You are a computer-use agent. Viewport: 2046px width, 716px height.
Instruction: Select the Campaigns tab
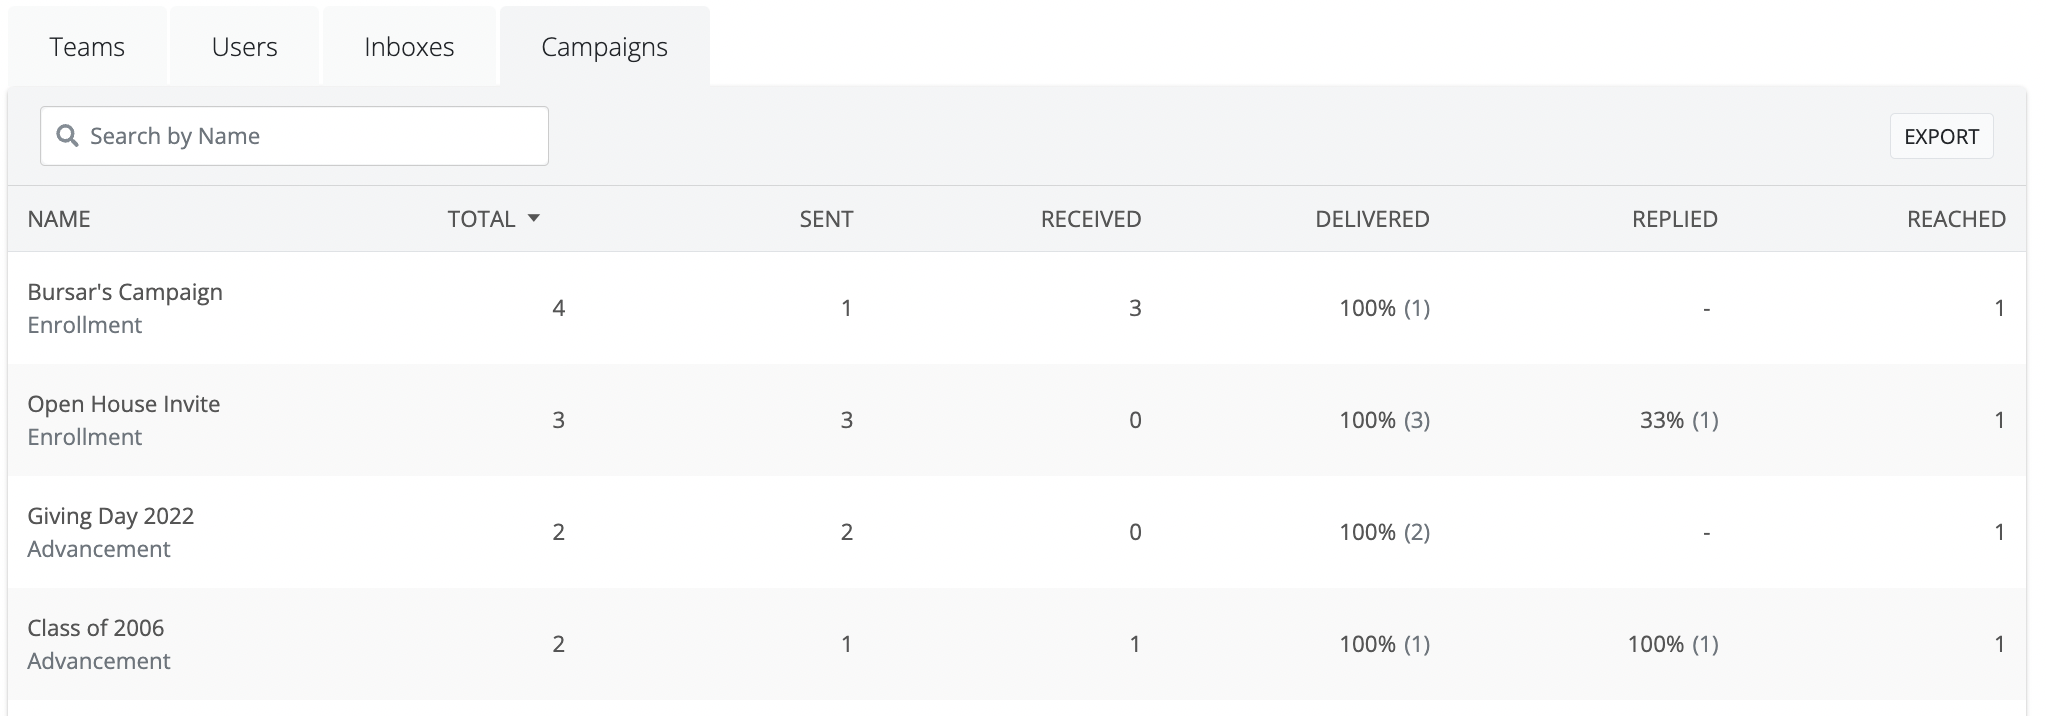pos(604,47)
